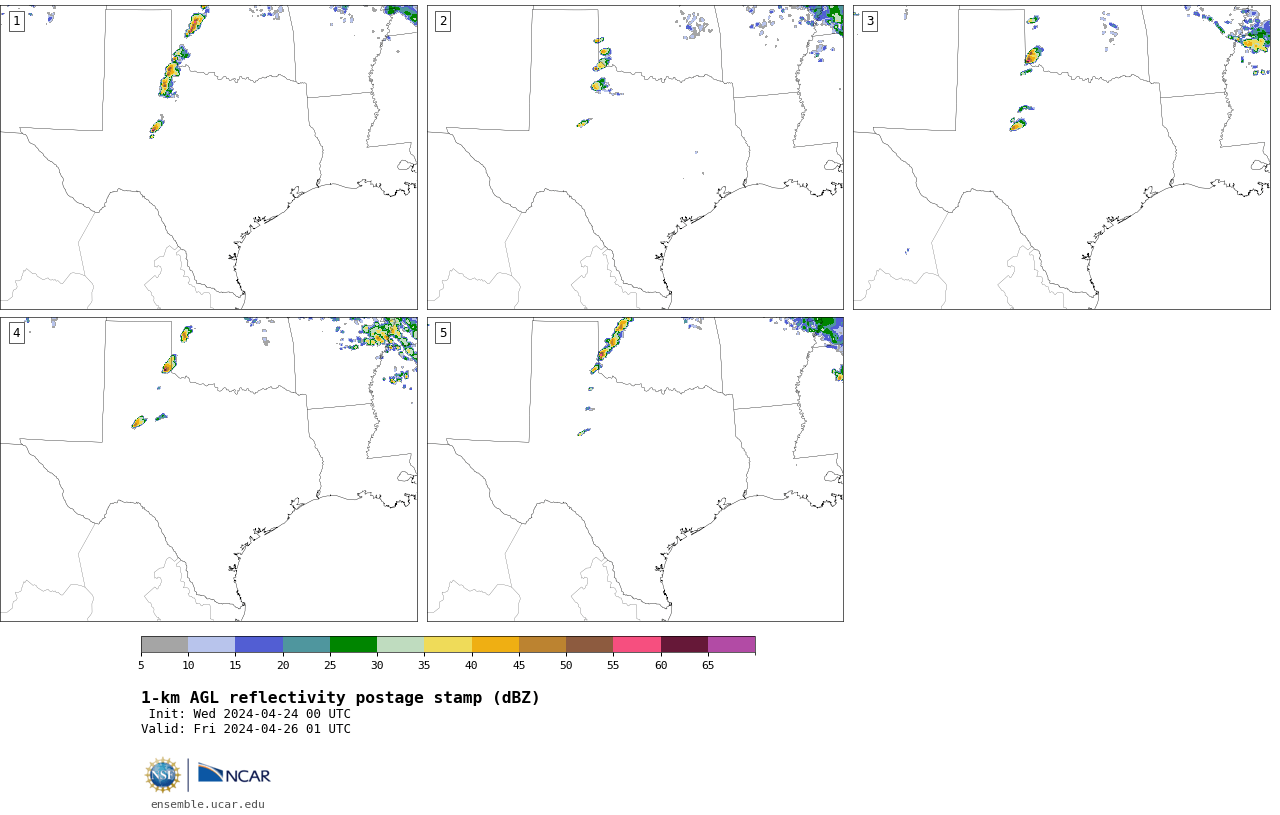Click the ensemble.ucar.edu text
Screen dimensions: 1280x815
click(x=208, y=804)
